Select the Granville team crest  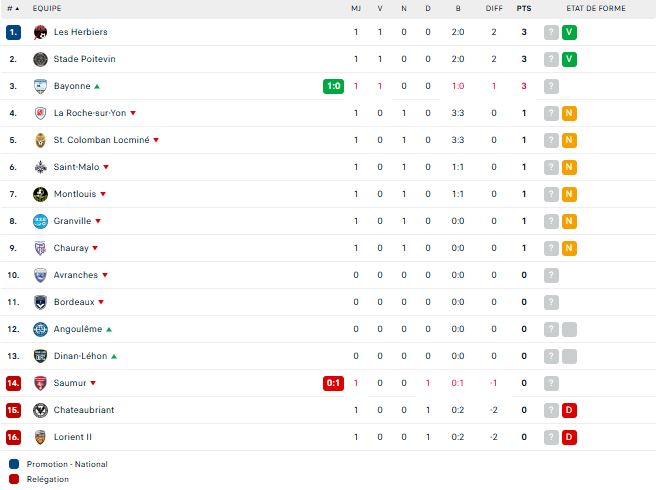click(40, 221)
